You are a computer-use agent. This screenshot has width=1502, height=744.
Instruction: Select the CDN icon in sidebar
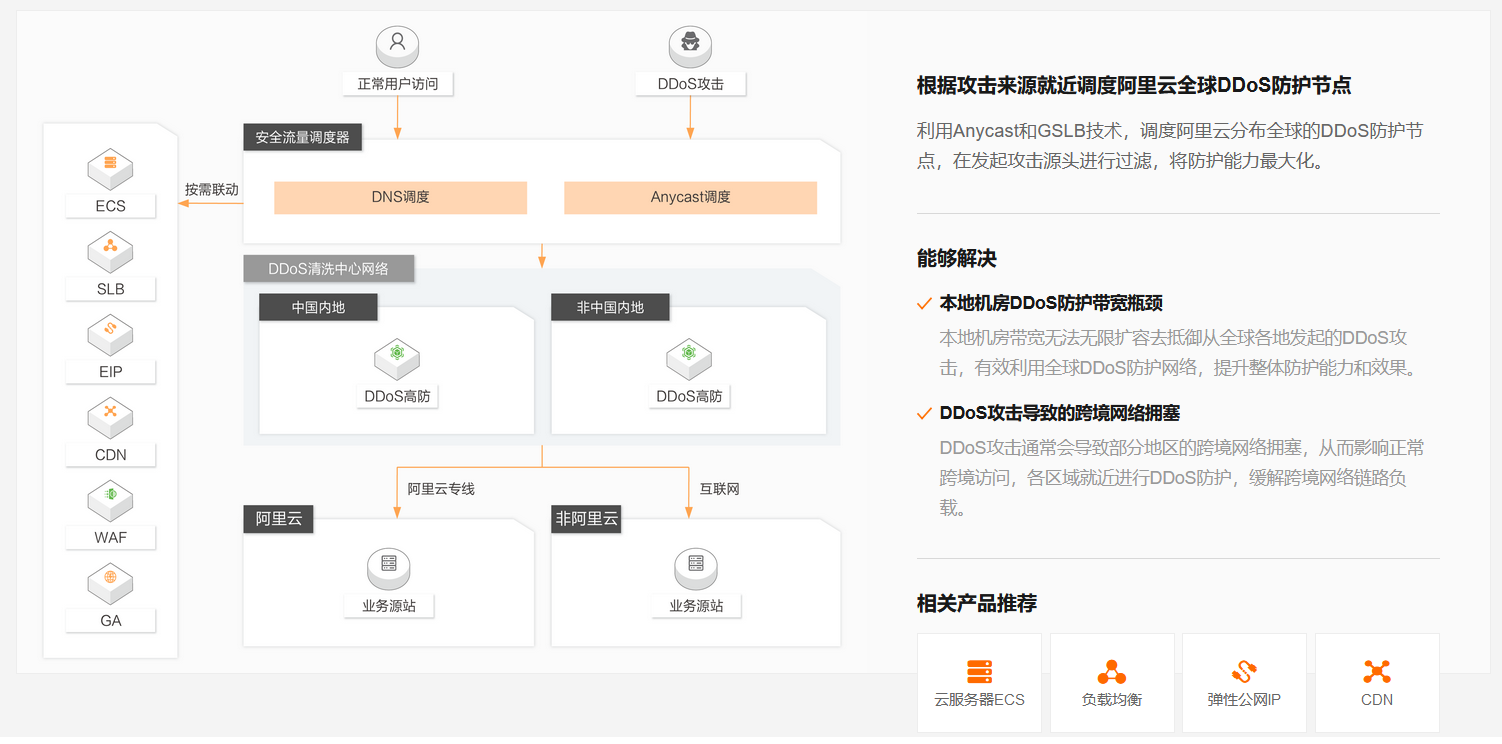point(110,417)
